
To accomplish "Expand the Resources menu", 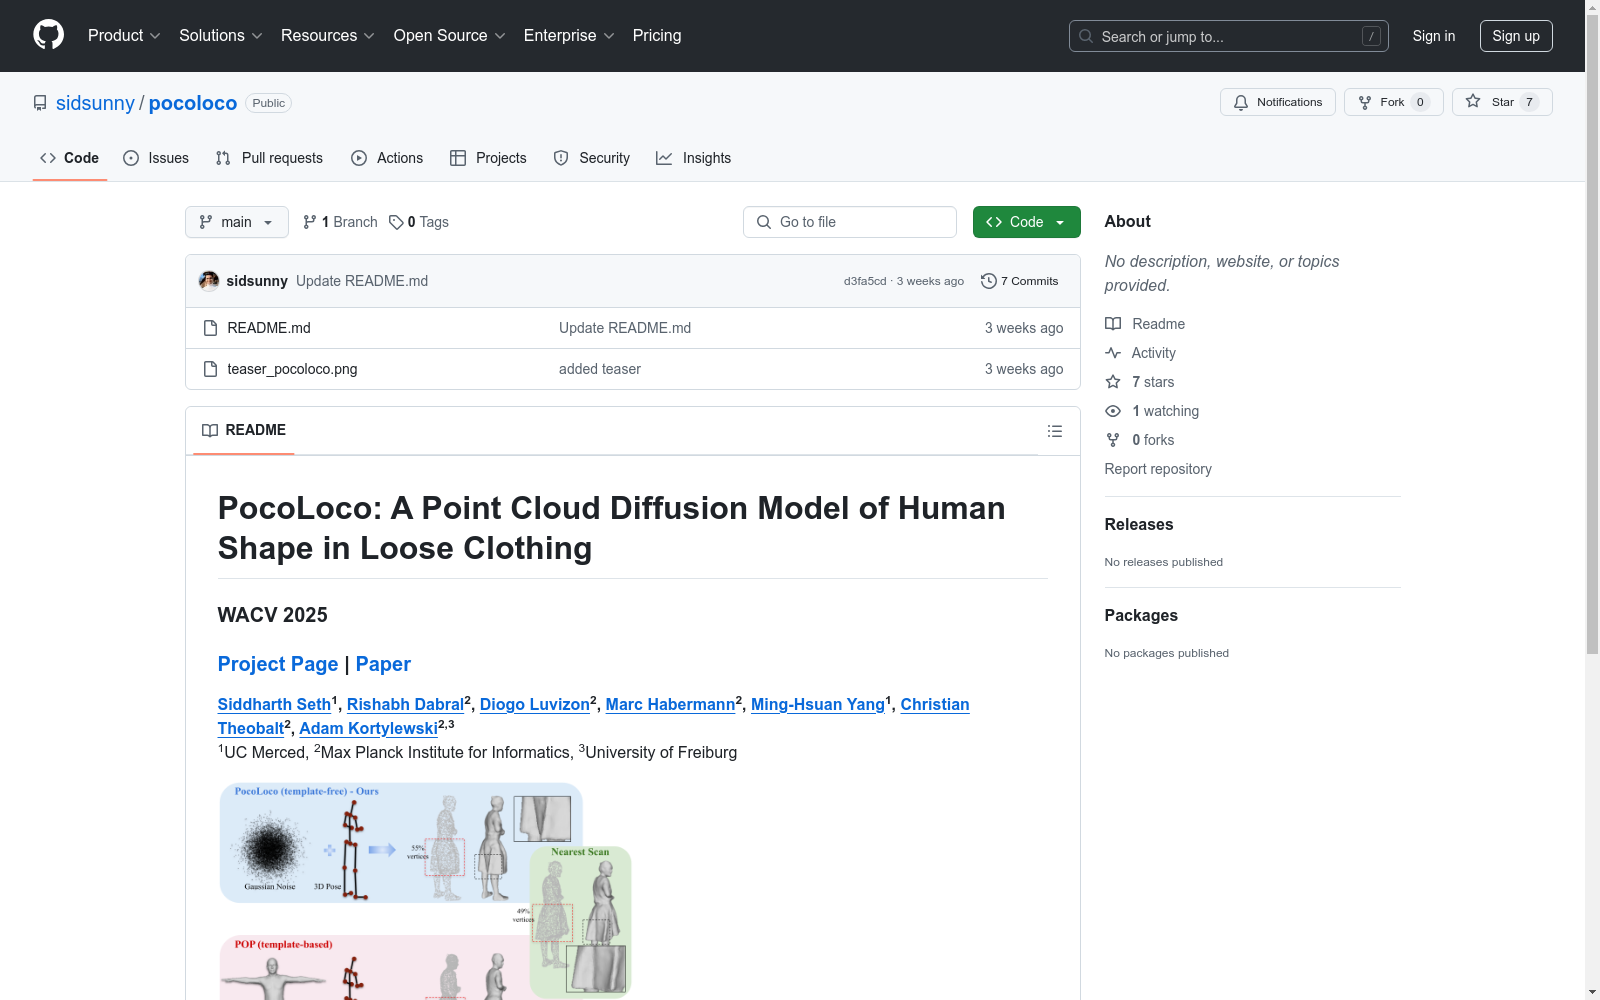I will coord(328,35).
